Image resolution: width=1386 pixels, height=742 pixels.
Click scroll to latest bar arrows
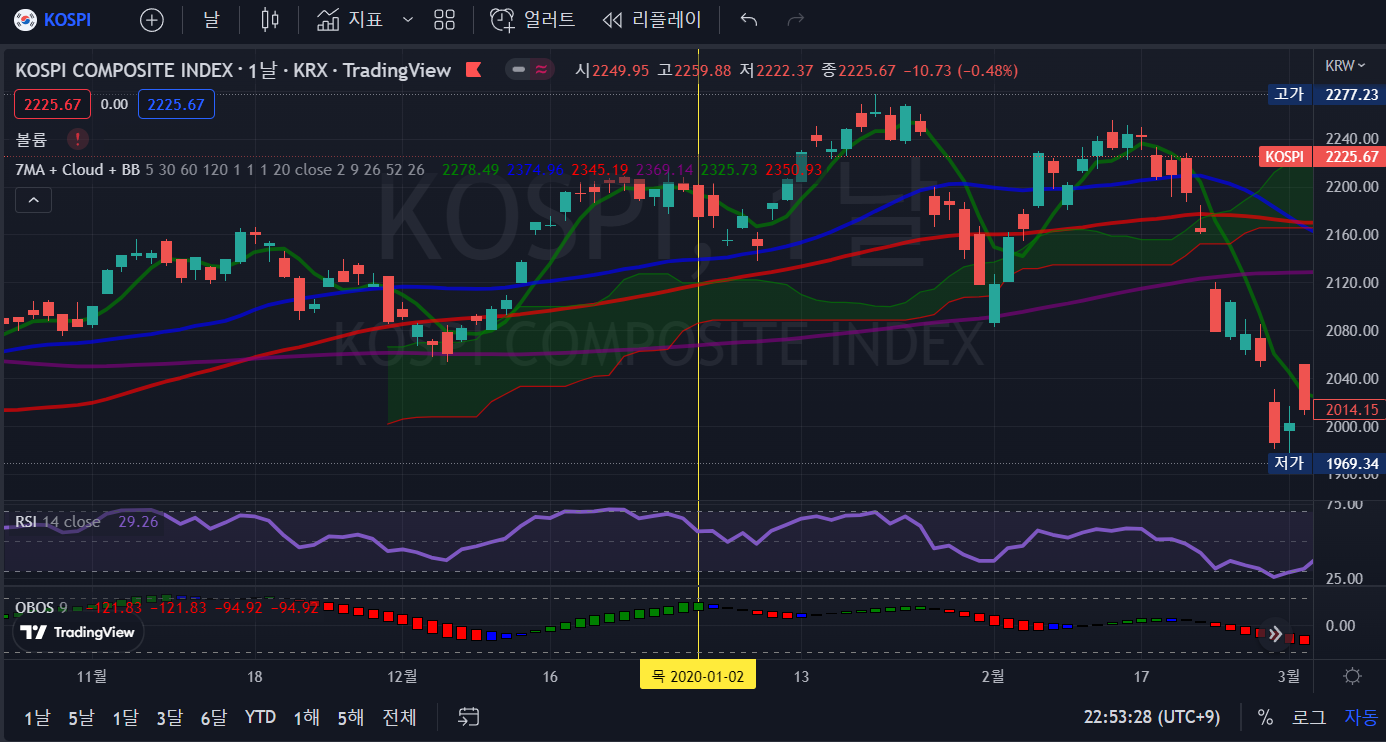pyautogui.click(x=1276, y=634)
